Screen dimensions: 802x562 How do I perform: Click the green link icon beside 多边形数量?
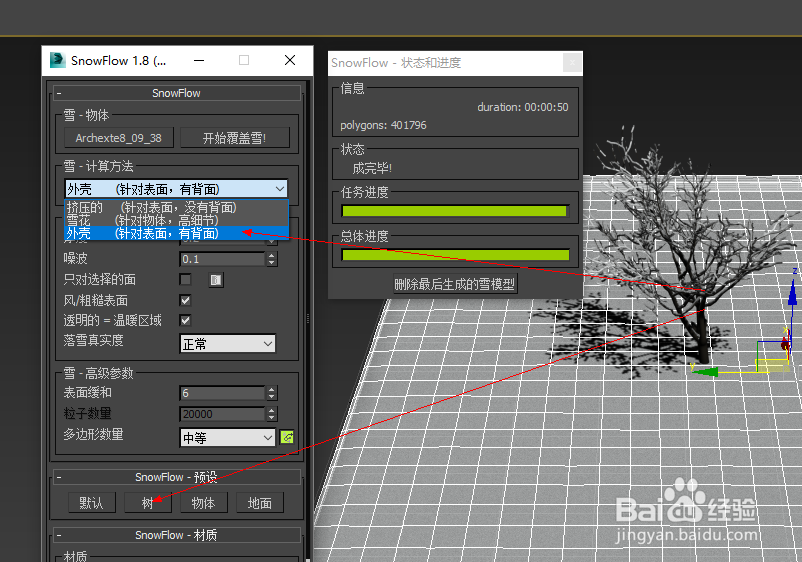[x=287, y=437]
